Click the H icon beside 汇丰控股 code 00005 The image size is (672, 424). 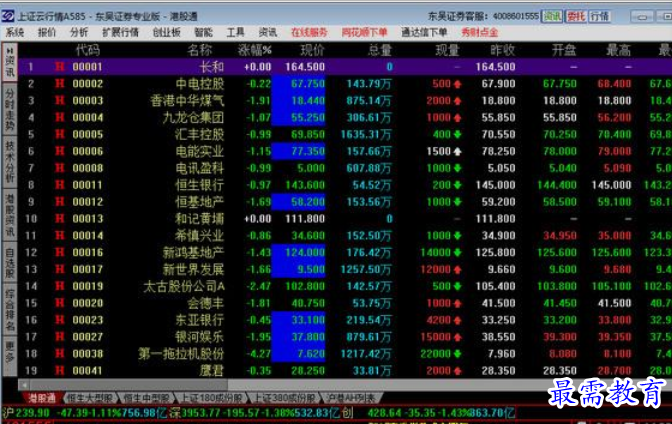click(x=60, y=134)
